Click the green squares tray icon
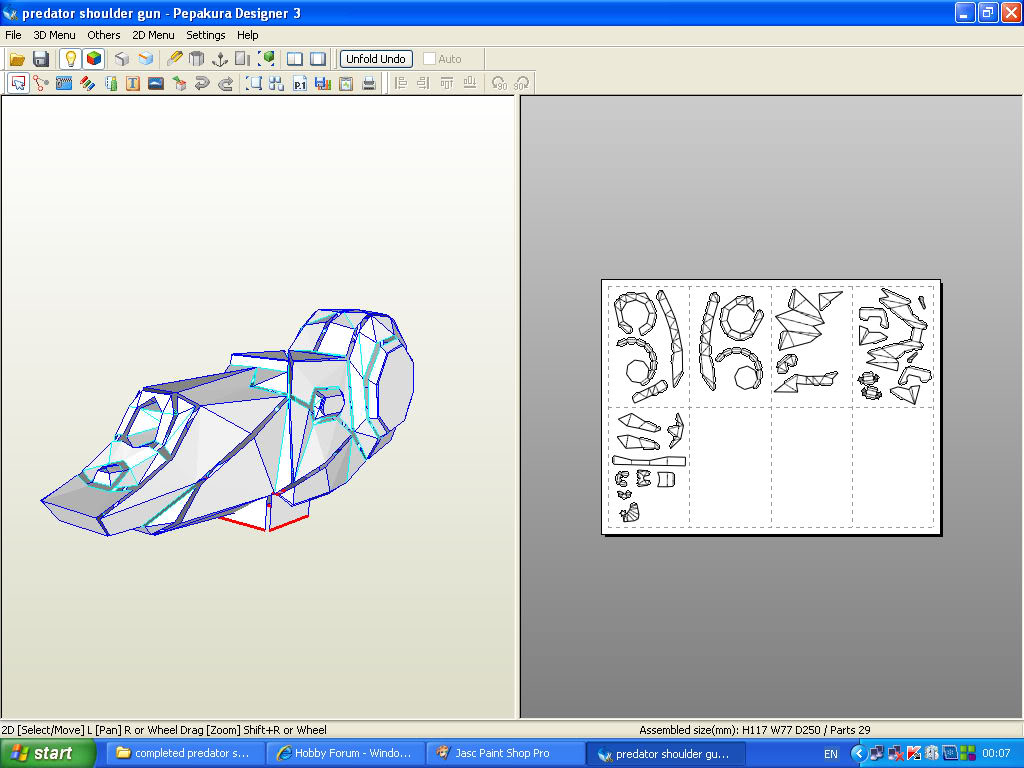The width and height of the screenshot is (1024, 768). [968, 754]
